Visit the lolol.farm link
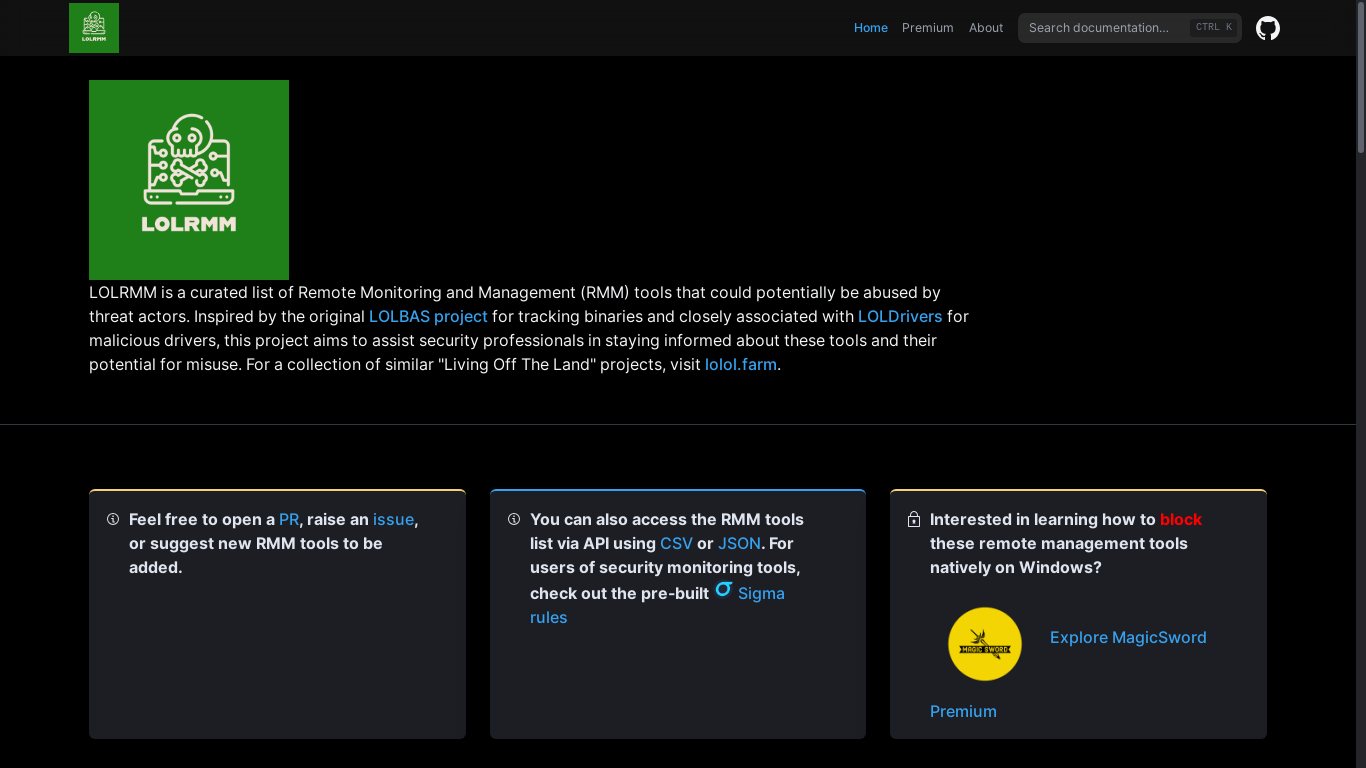 (x=741, y=364)
